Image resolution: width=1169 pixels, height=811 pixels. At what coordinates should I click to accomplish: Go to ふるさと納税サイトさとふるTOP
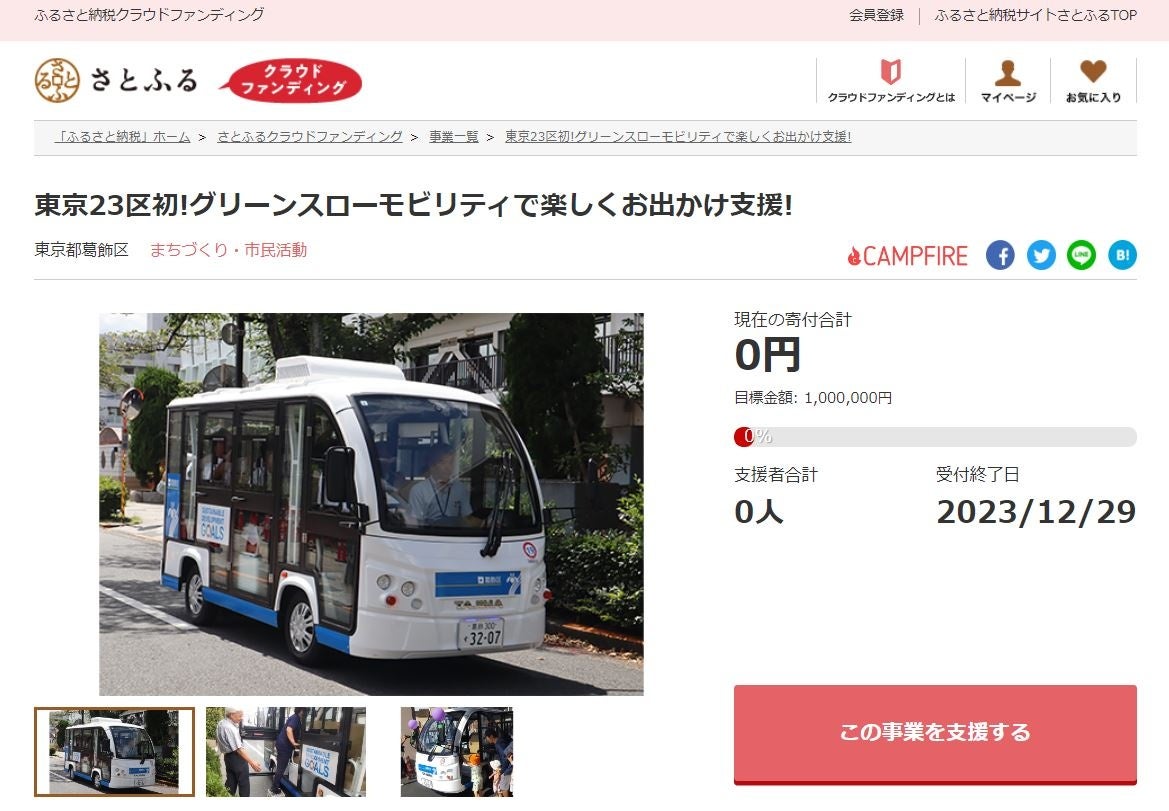pos(1036,15)
